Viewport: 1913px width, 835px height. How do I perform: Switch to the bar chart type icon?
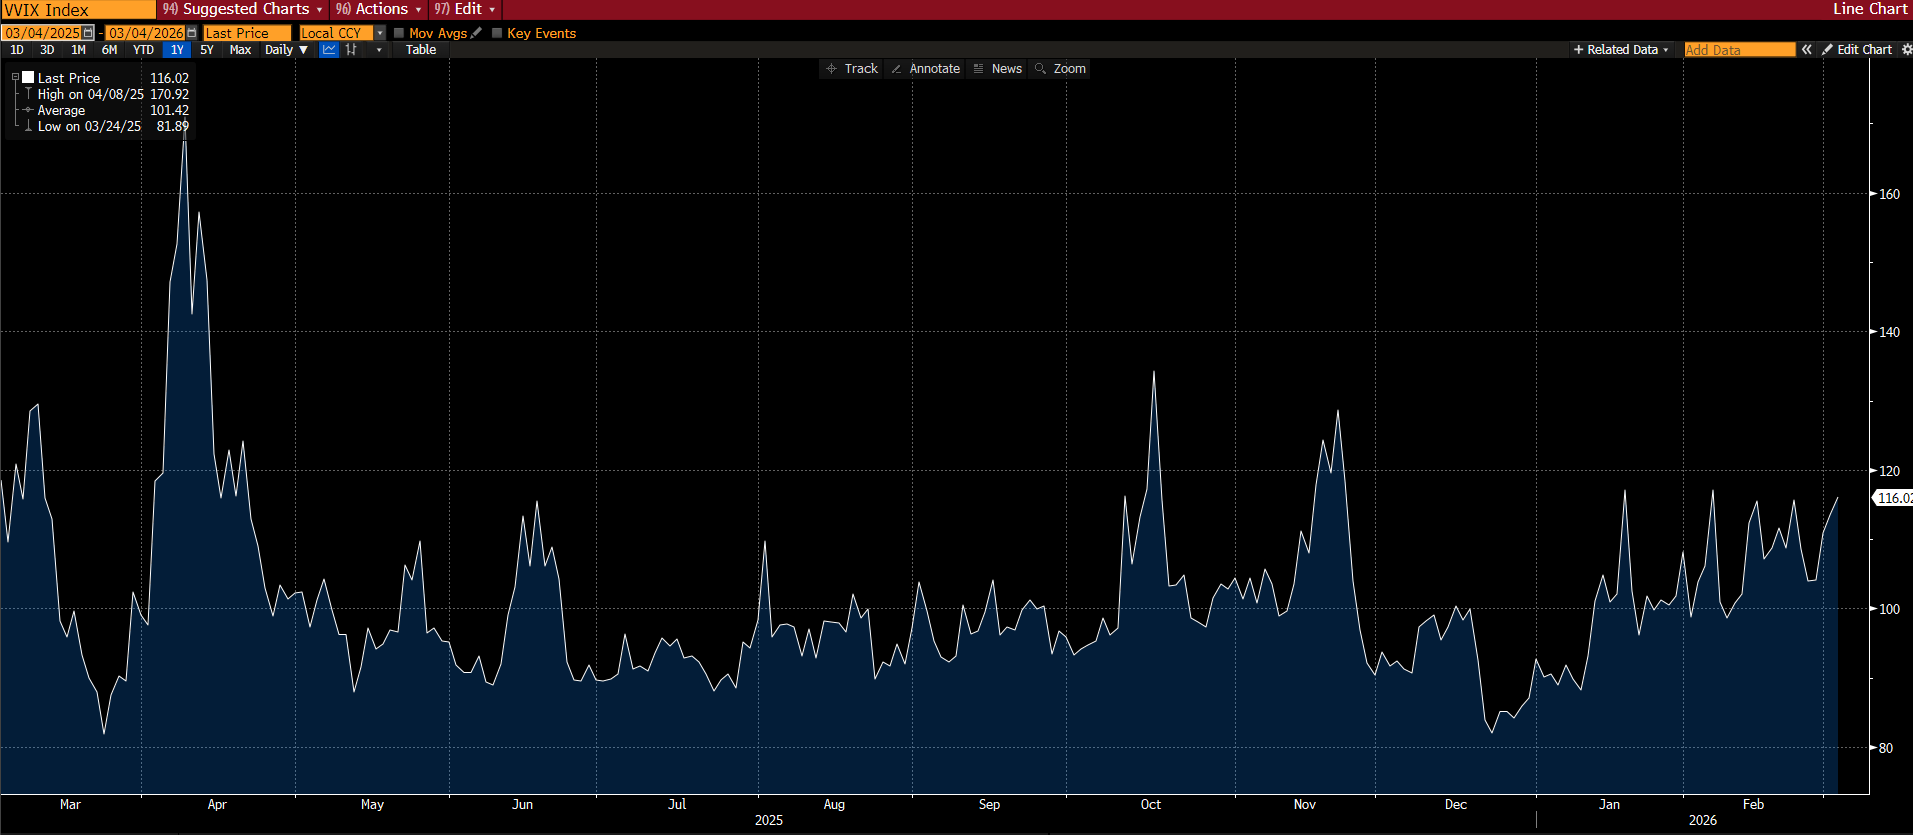[351, 49]
